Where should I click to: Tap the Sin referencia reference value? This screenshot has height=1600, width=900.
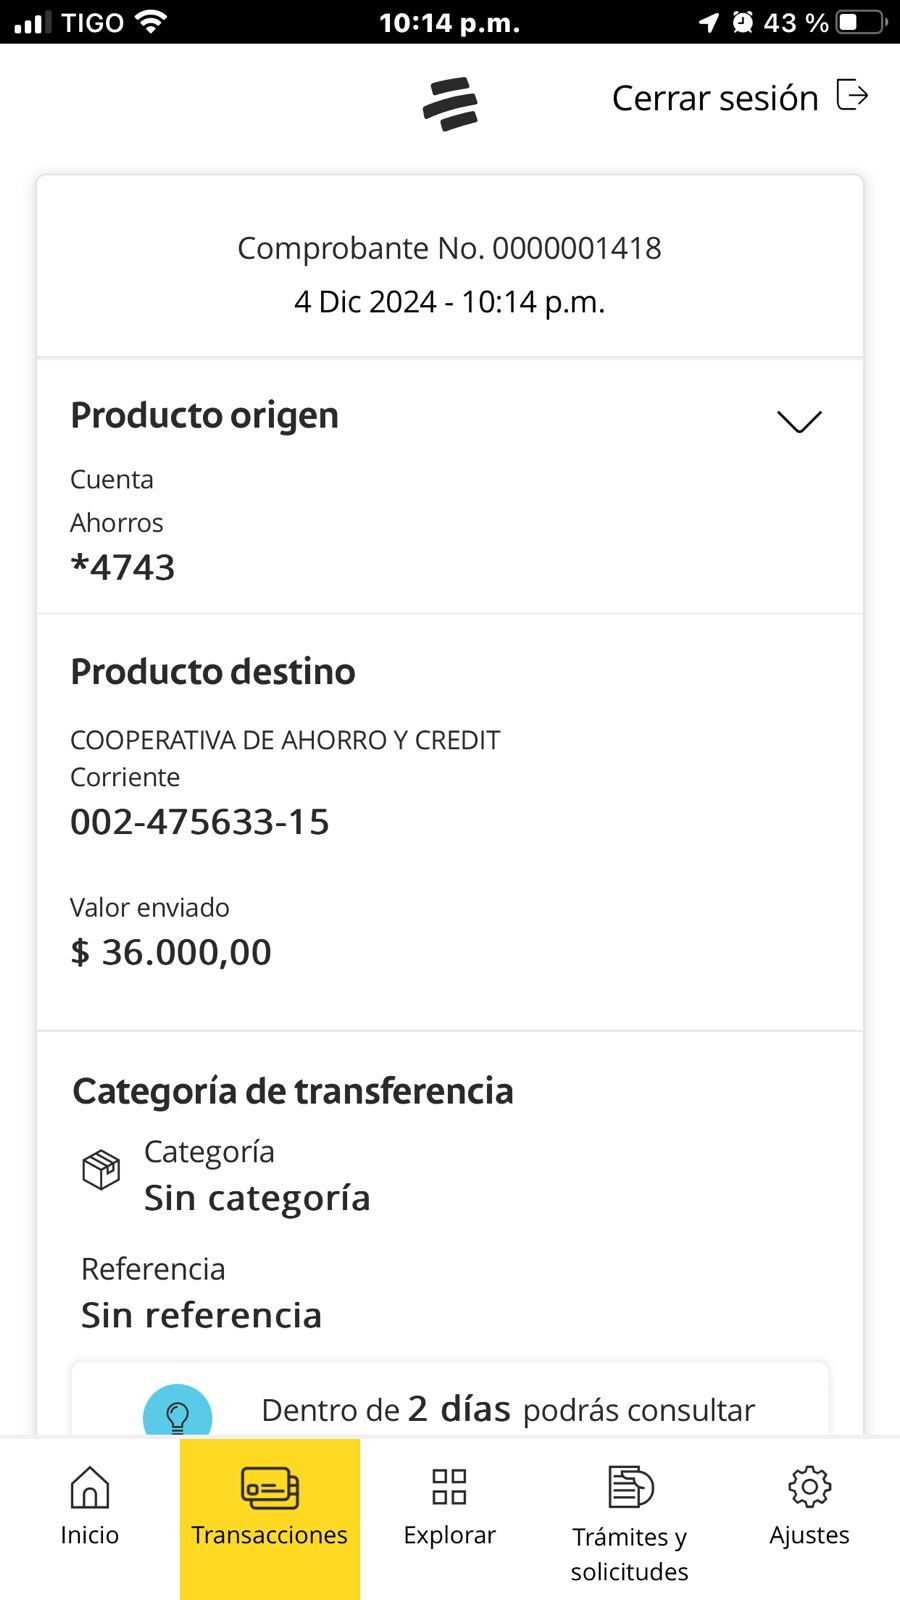201,1315
